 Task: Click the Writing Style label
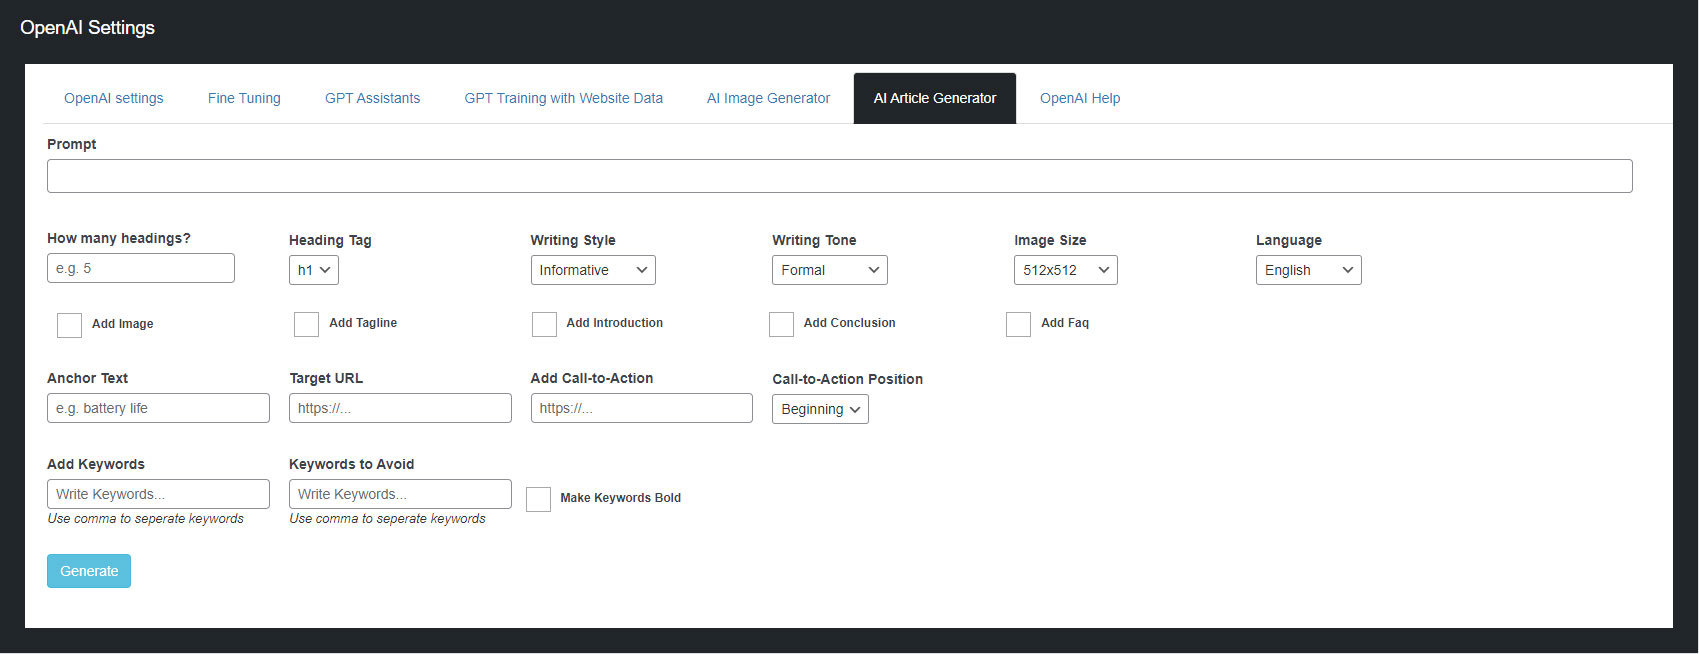[x=573, y=240]
